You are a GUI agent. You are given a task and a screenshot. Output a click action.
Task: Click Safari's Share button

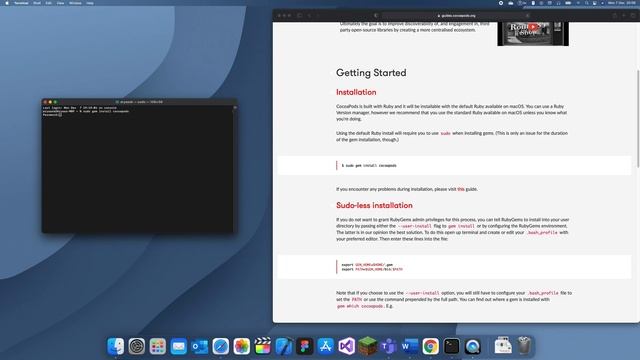[x=614, y=16]
